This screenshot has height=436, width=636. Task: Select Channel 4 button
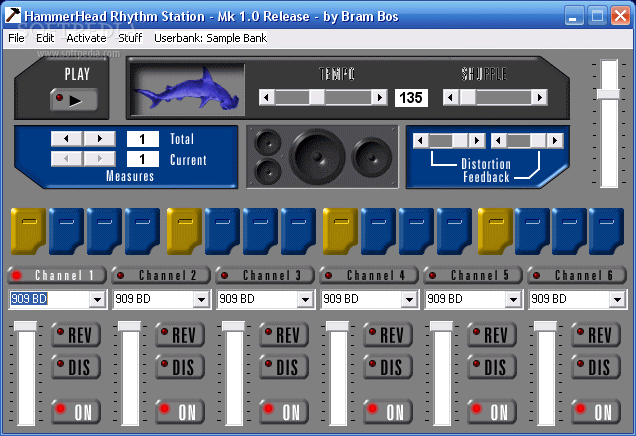(369, 275)
